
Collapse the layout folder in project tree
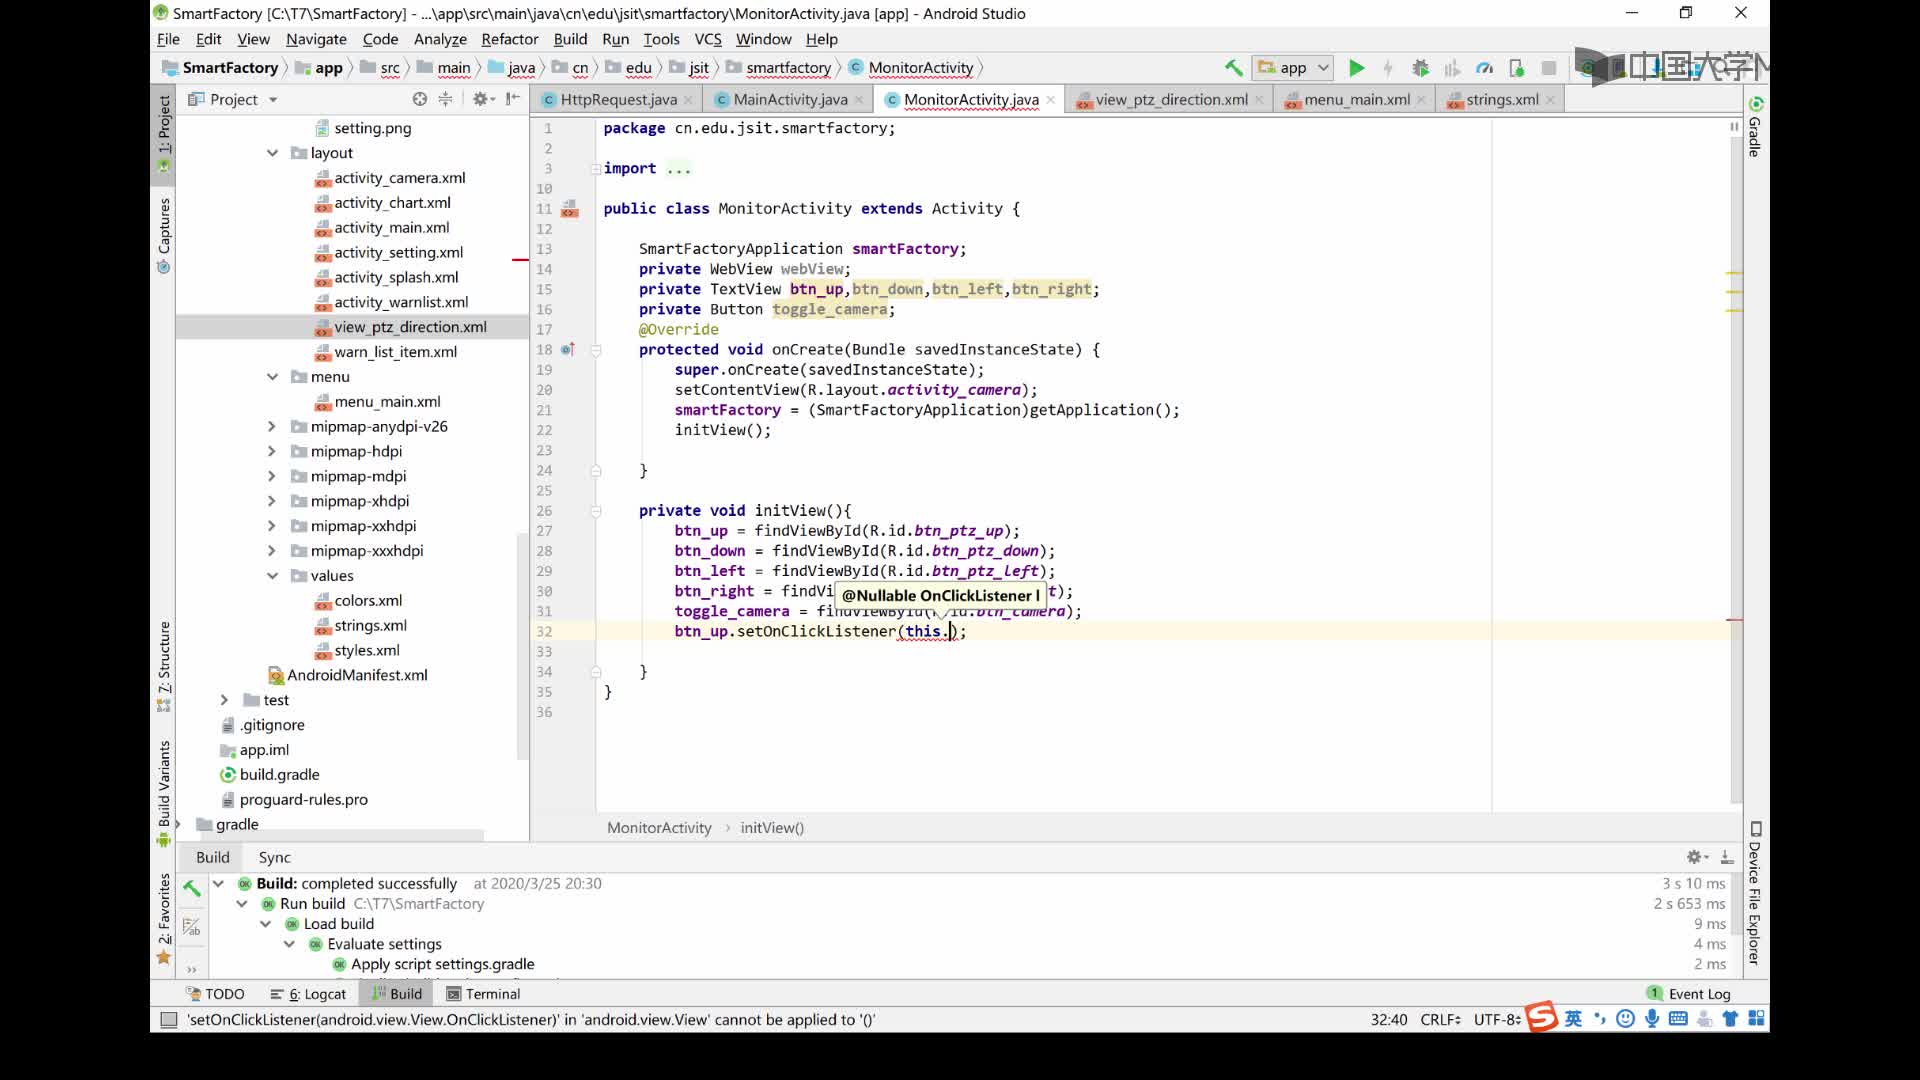272,153
